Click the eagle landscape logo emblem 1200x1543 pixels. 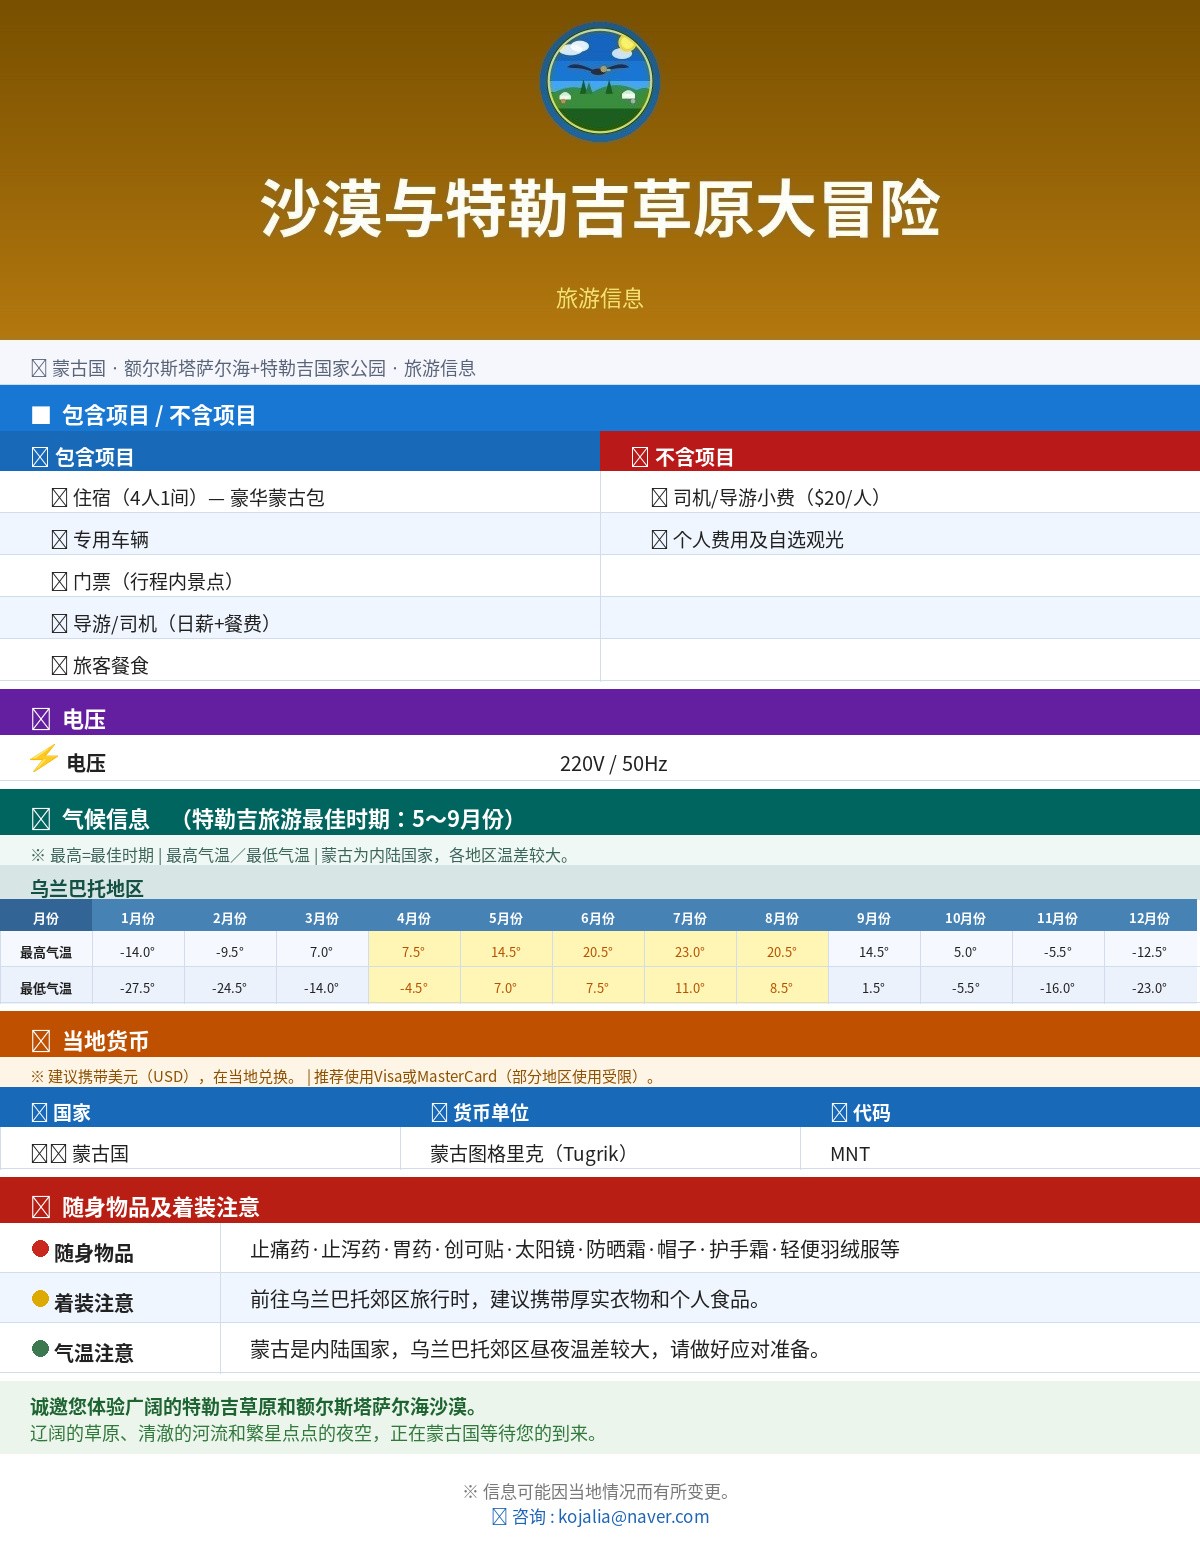coord(600,82)
